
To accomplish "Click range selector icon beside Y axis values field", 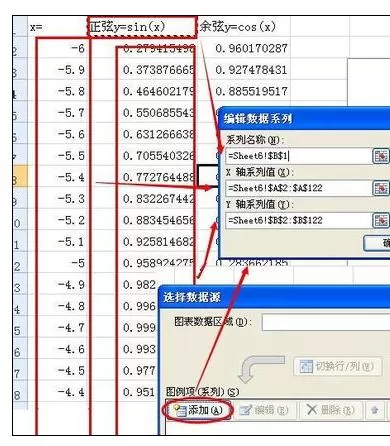I will pyautogui.click(x=381, y=220).
